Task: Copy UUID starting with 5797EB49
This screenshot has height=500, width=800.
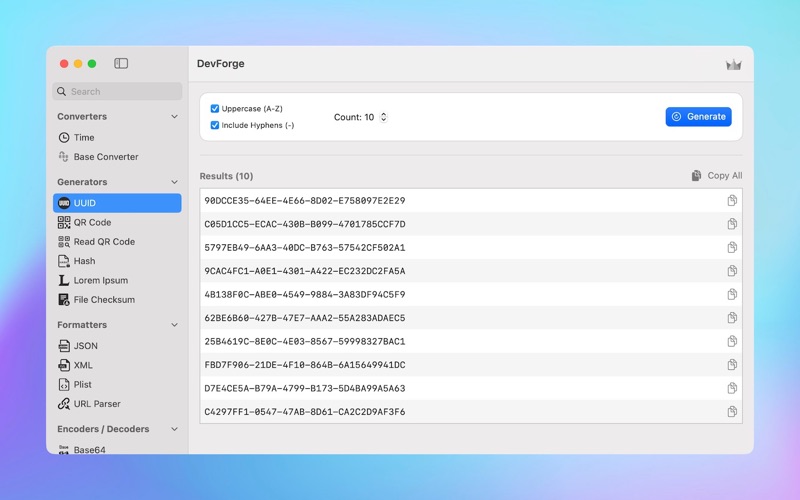Action: 732,247
